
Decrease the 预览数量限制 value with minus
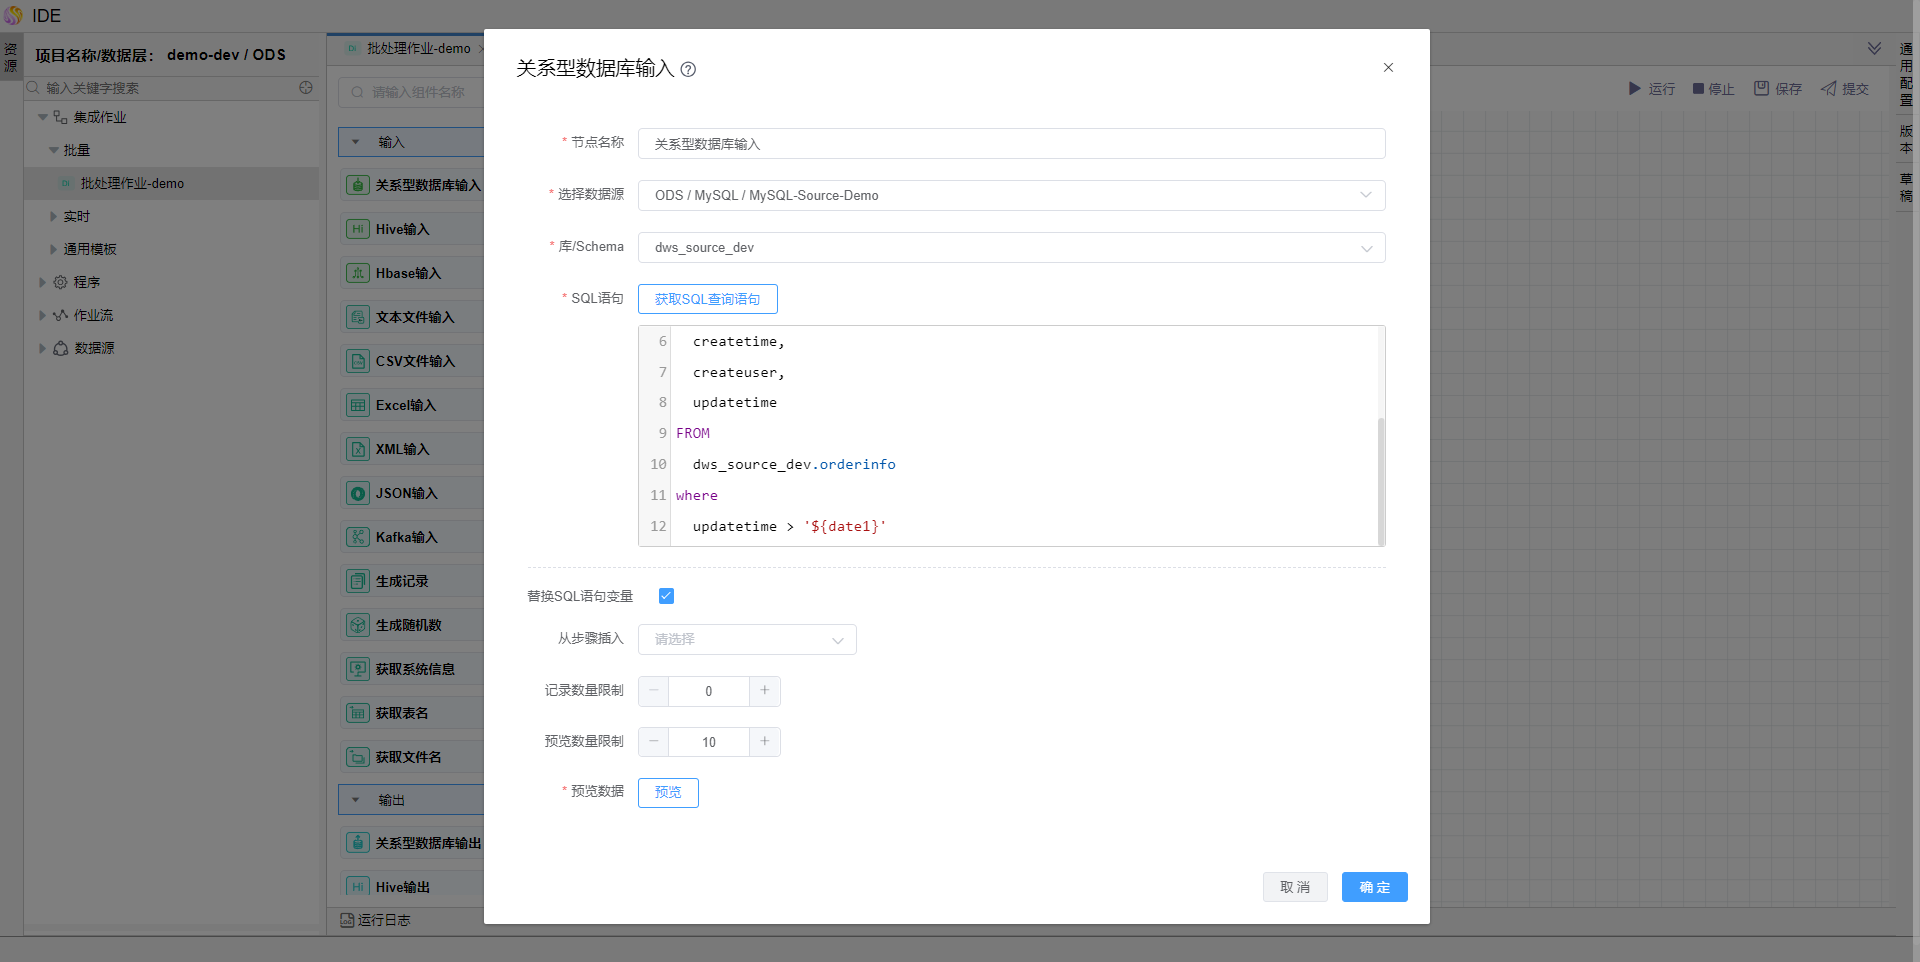(654, 742)
